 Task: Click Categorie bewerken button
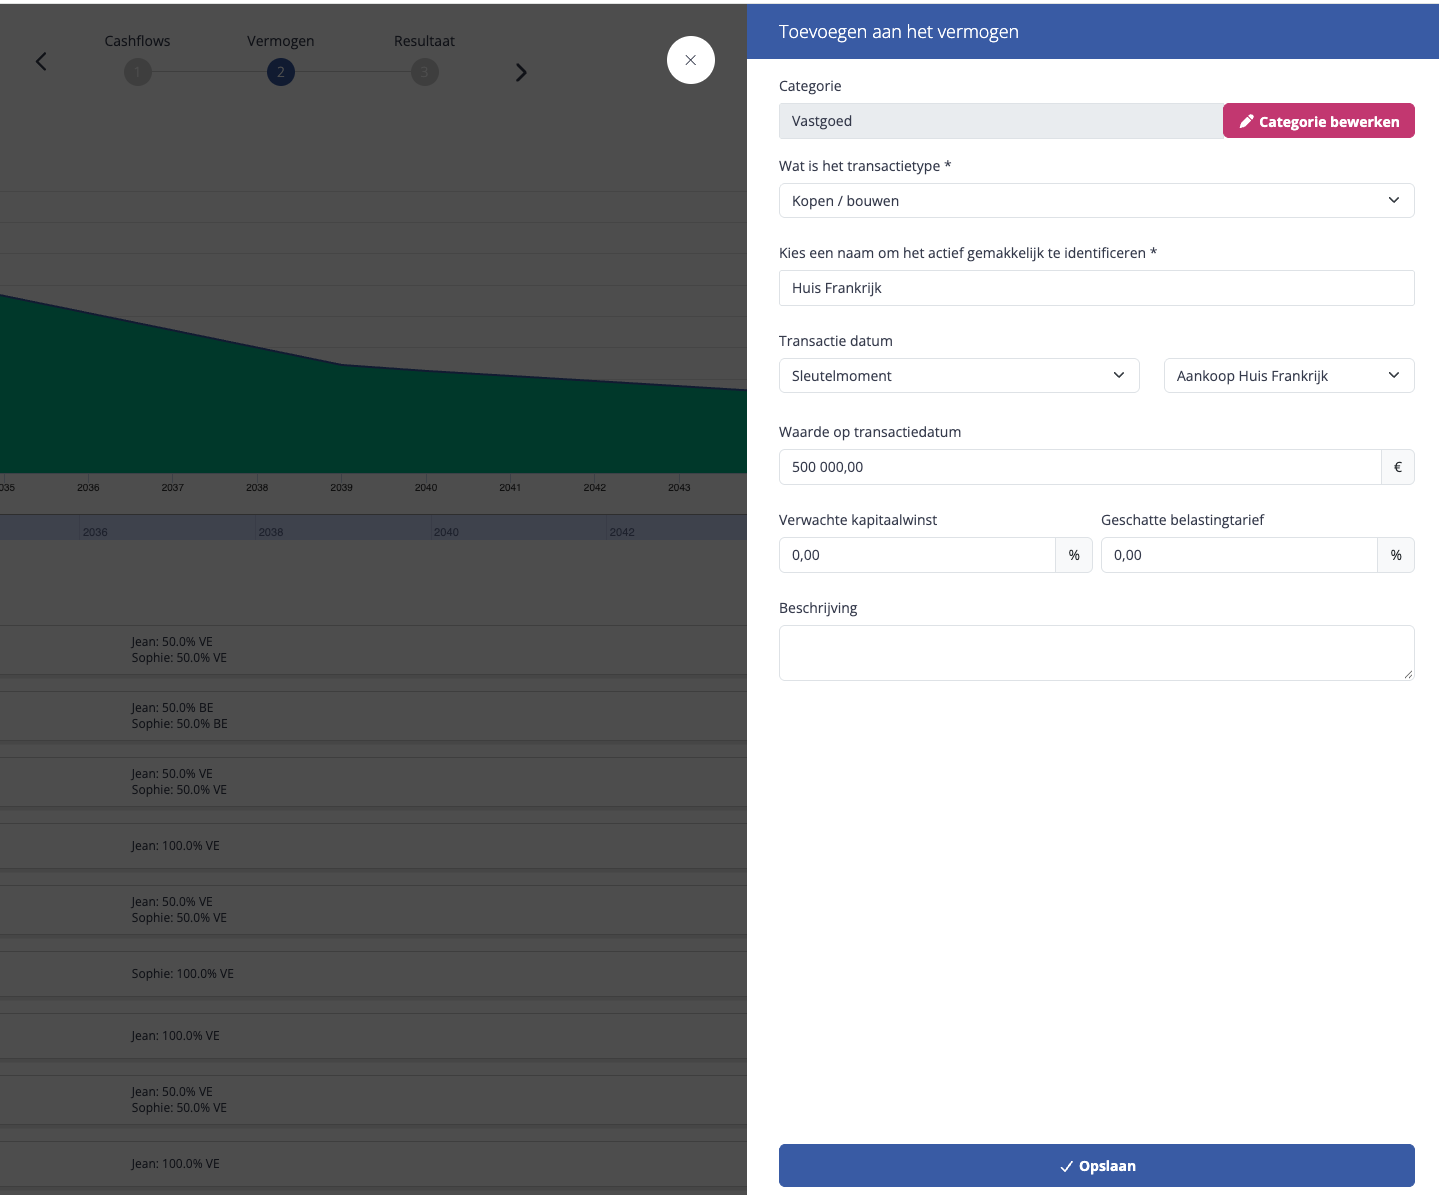1319,121
